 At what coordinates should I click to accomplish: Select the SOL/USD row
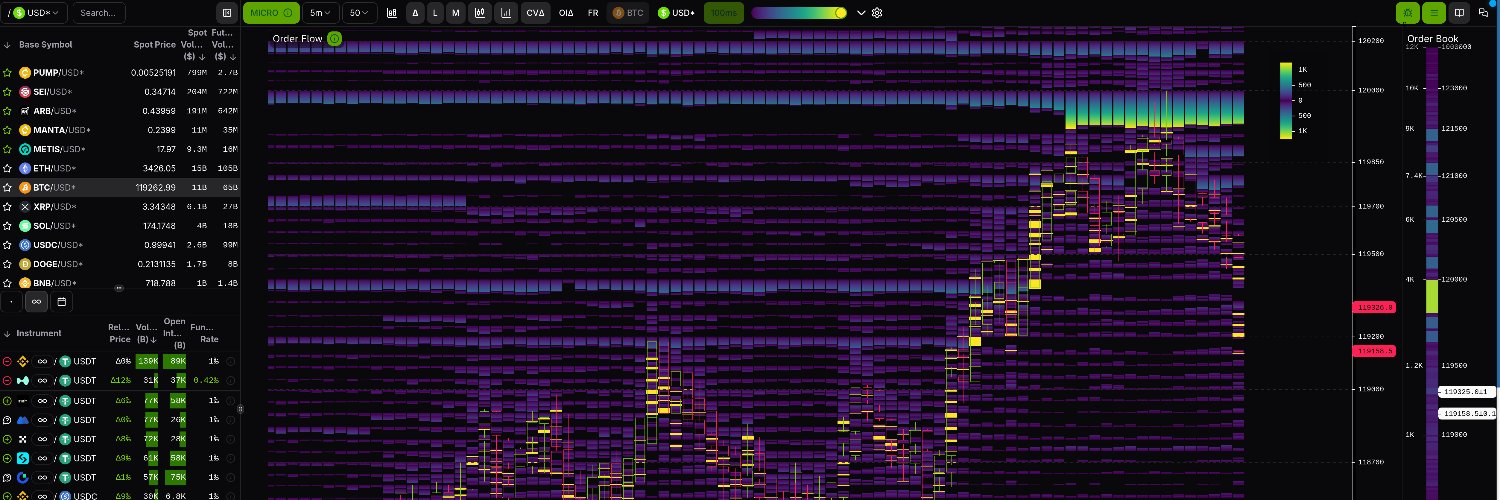click(x=120, y=226)
